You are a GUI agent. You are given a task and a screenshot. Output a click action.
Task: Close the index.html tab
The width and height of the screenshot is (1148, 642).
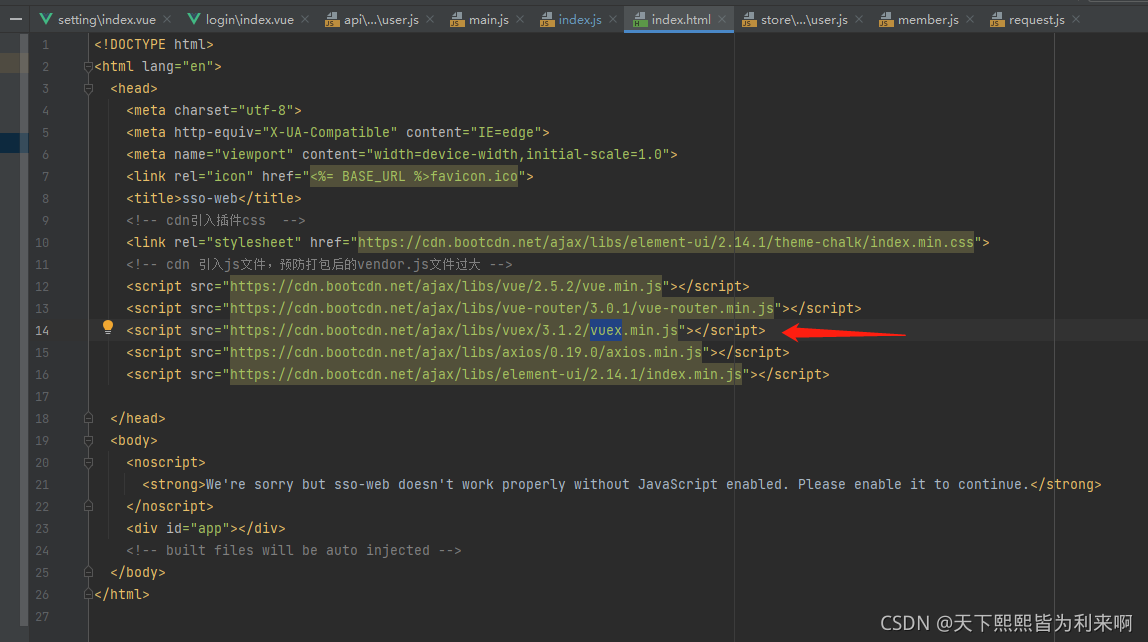pyautogui.click(x=722, y=19)
